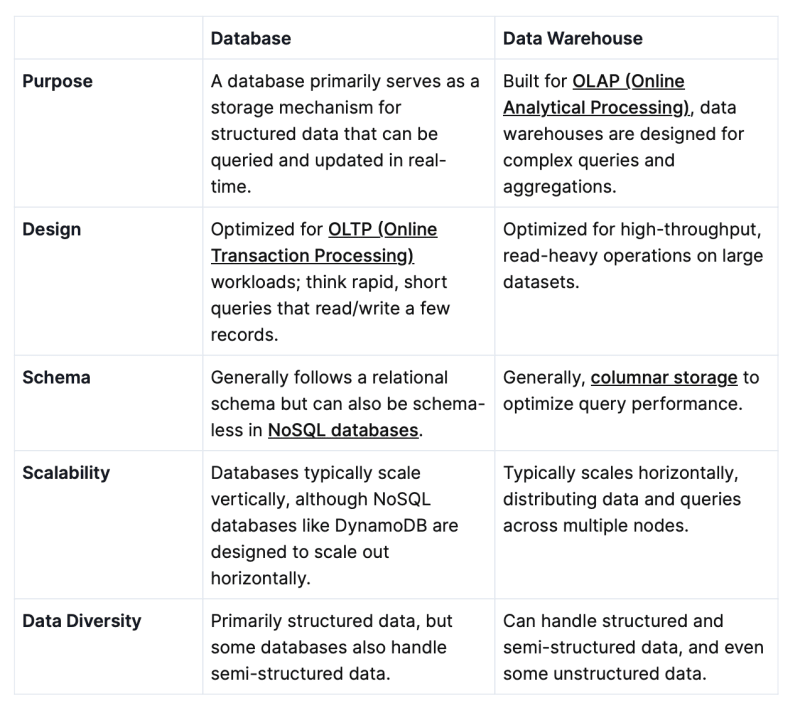Click the empty top-left header cell
800x708 pixels.
[109, 38]
